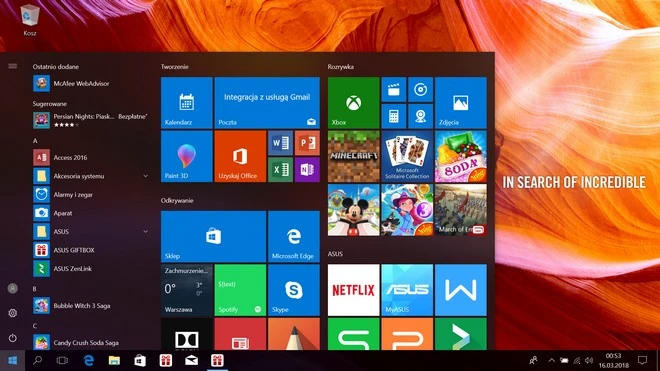Open the MyASUS tile
The height and width of the screenshot is (371, 660).
point(407,290)
